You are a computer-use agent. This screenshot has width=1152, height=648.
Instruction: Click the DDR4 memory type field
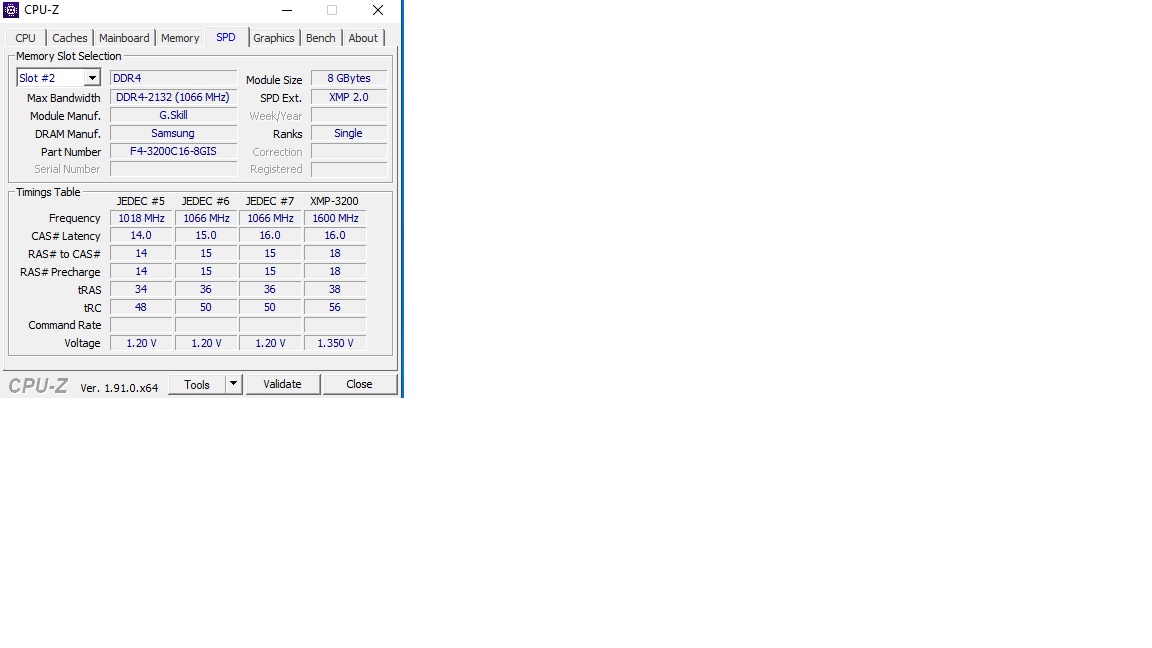tap(173, 78)
